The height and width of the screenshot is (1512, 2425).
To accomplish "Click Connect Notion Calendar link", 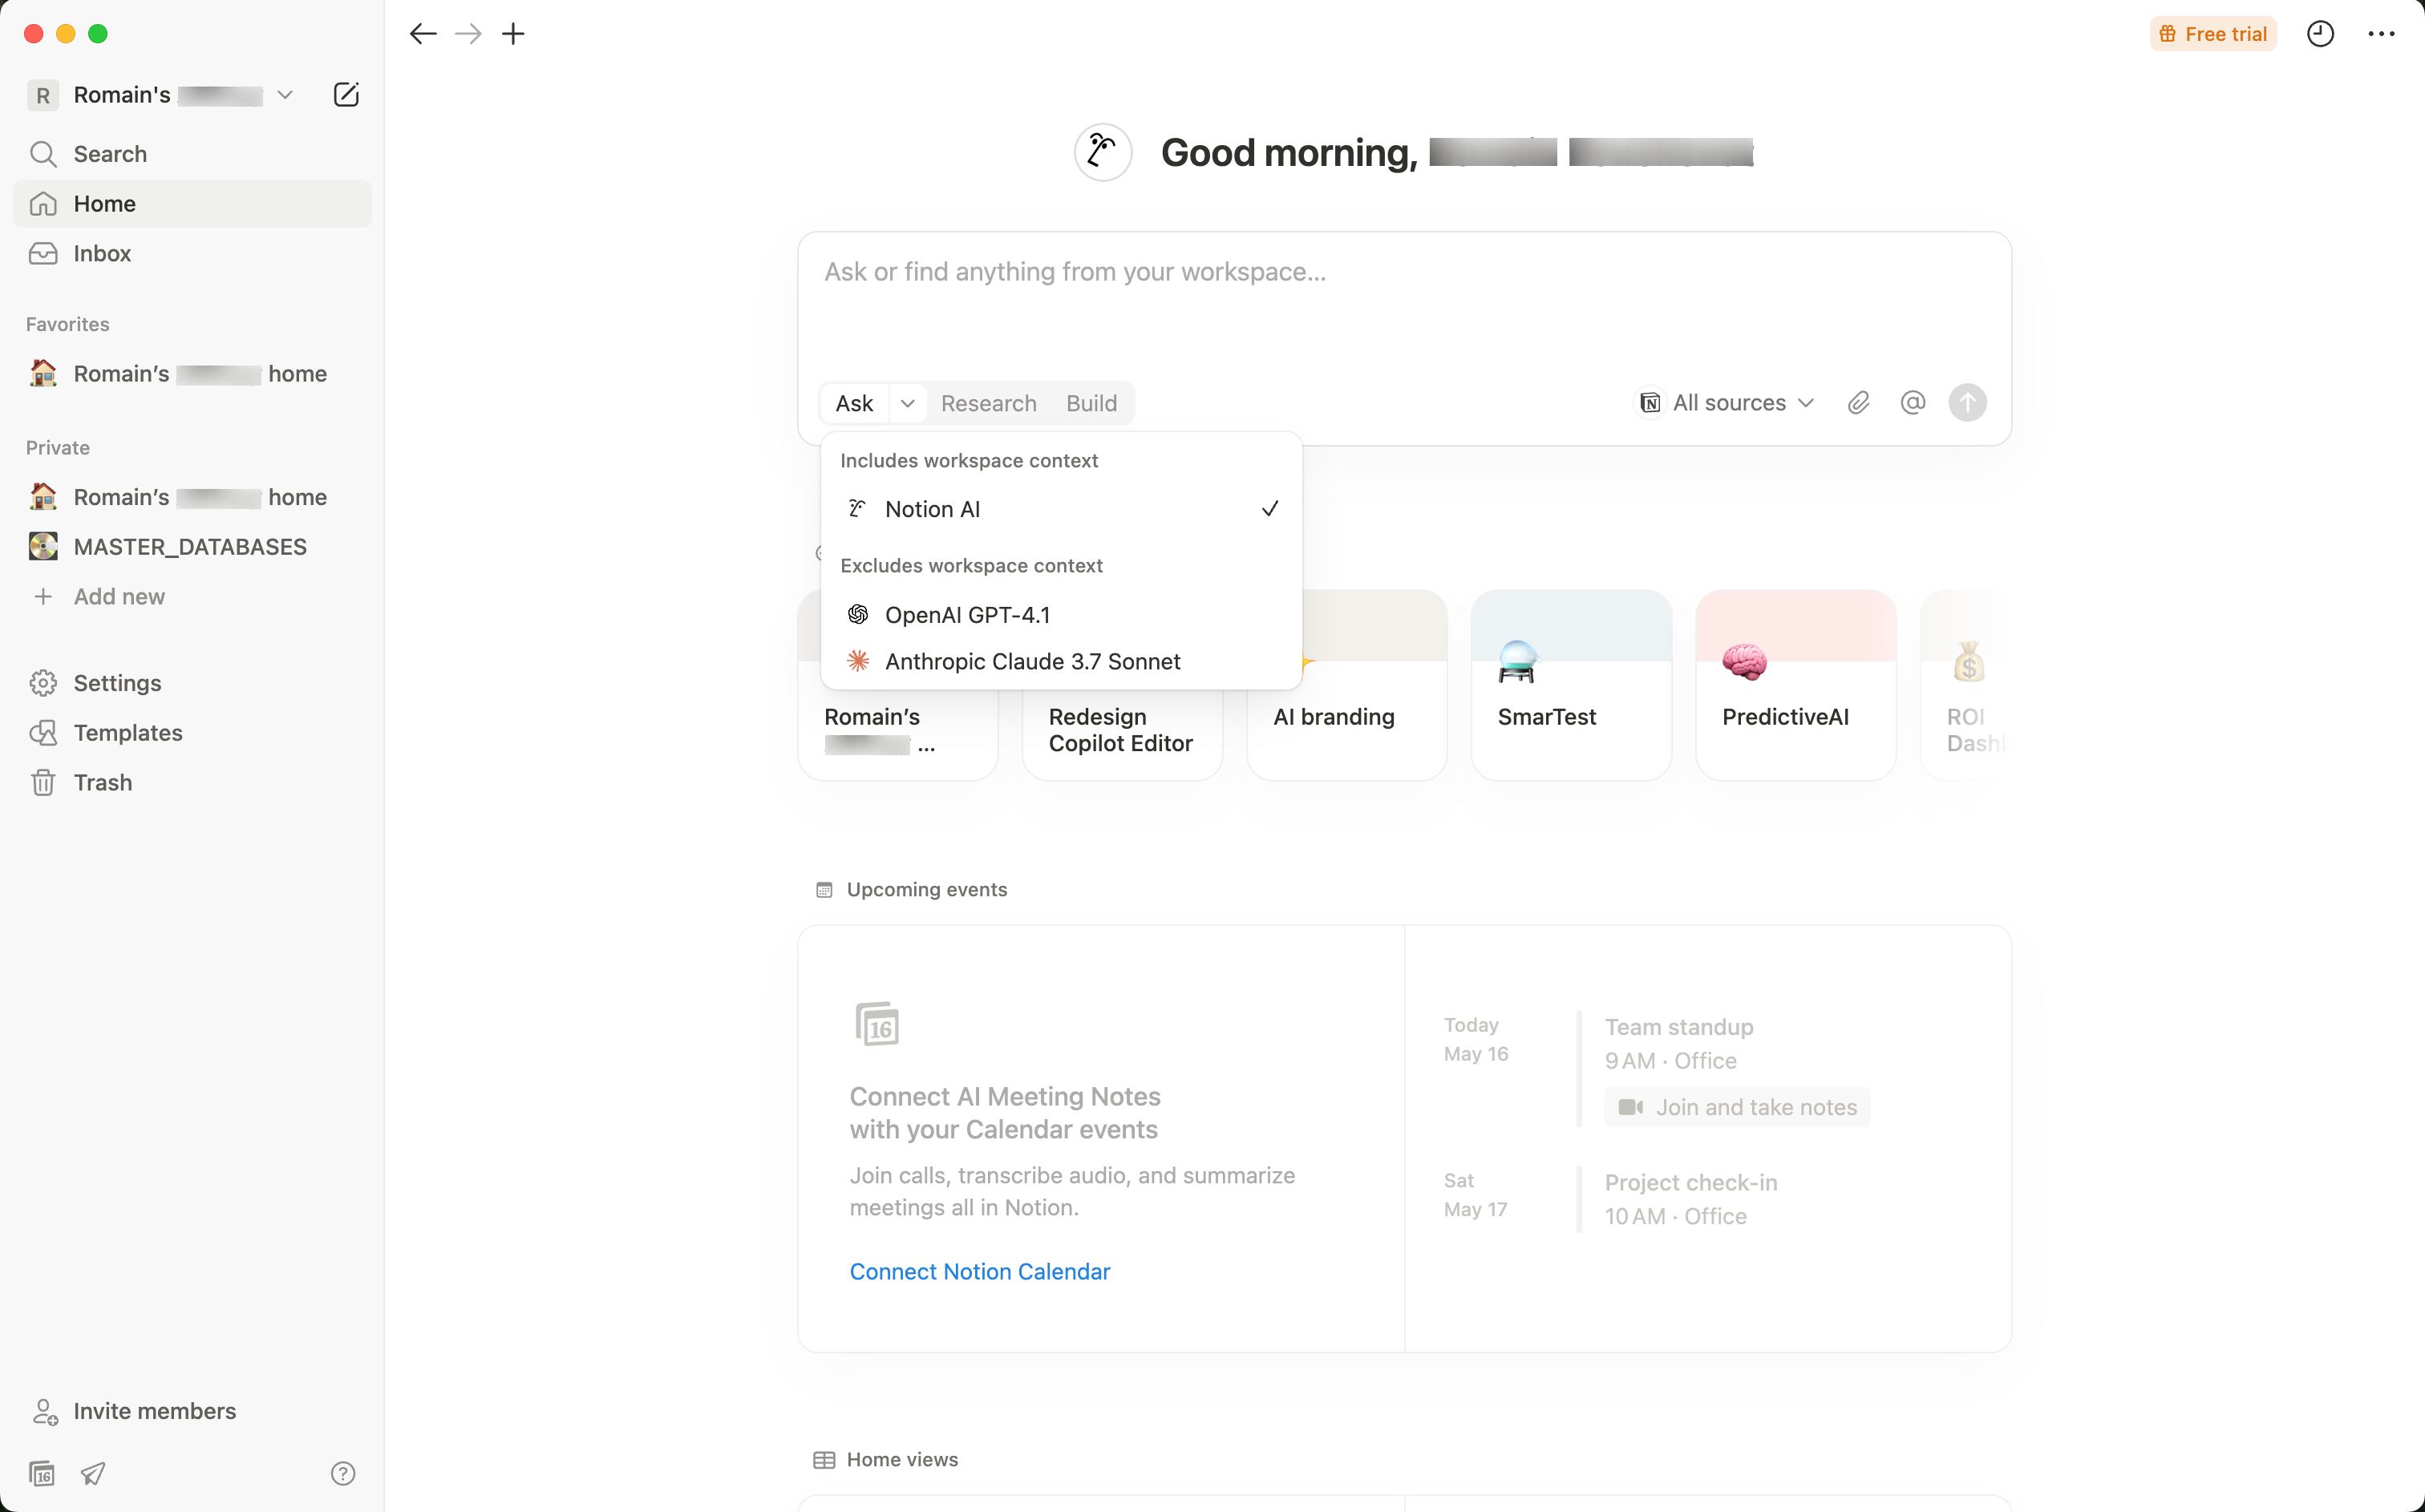I will 979,1271.
